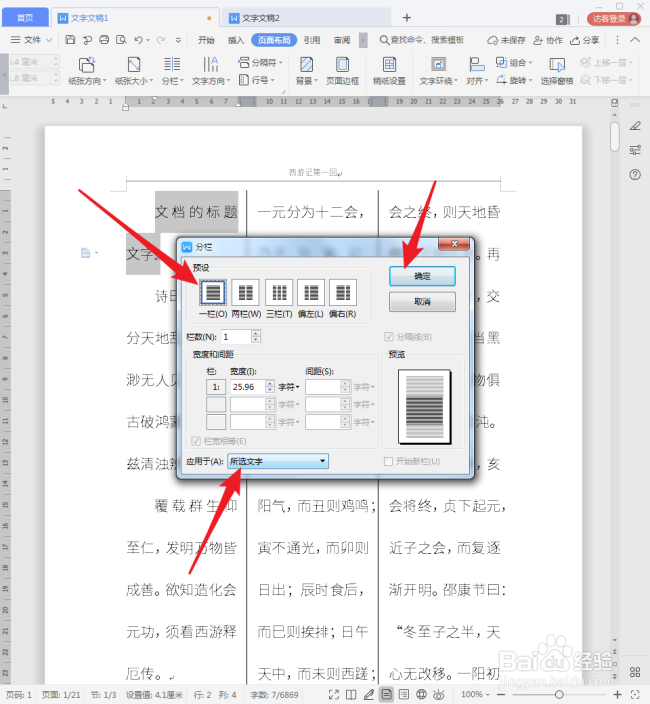The height and width of the screenshot is (704, 650).
Task: Open the 纸张方向 paper orientation tool
Action: click(87, 70)
